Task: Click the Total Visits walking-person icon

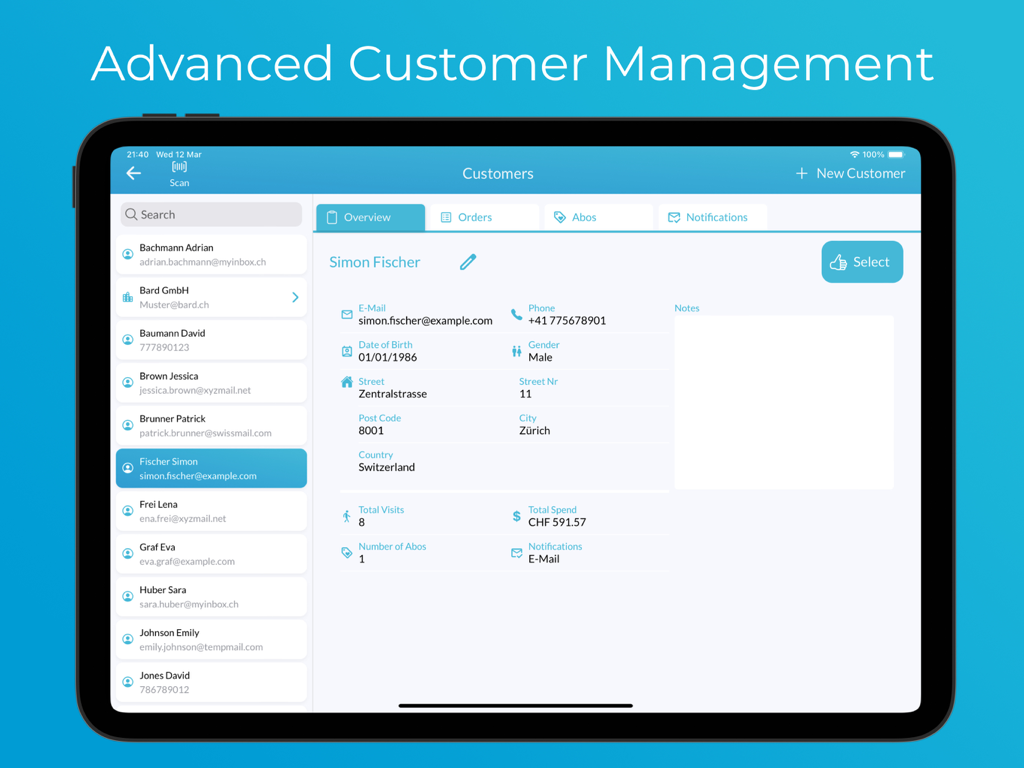Action: pyautogui.click(x=344, y=514)
